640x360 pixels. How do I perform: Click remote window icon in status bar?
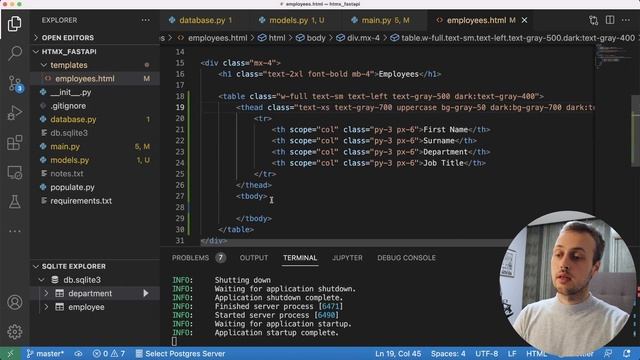click(10, 353)
